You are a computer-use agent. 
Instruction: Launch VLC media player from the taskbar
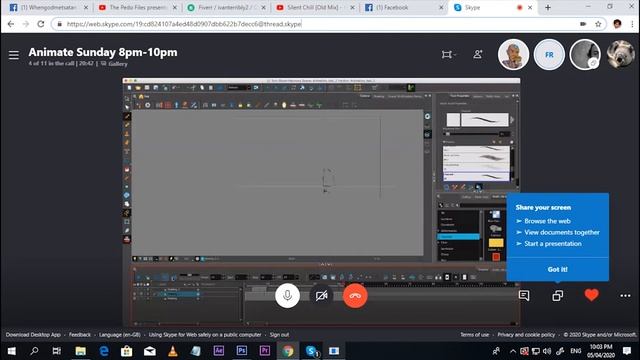pos(173,351)
